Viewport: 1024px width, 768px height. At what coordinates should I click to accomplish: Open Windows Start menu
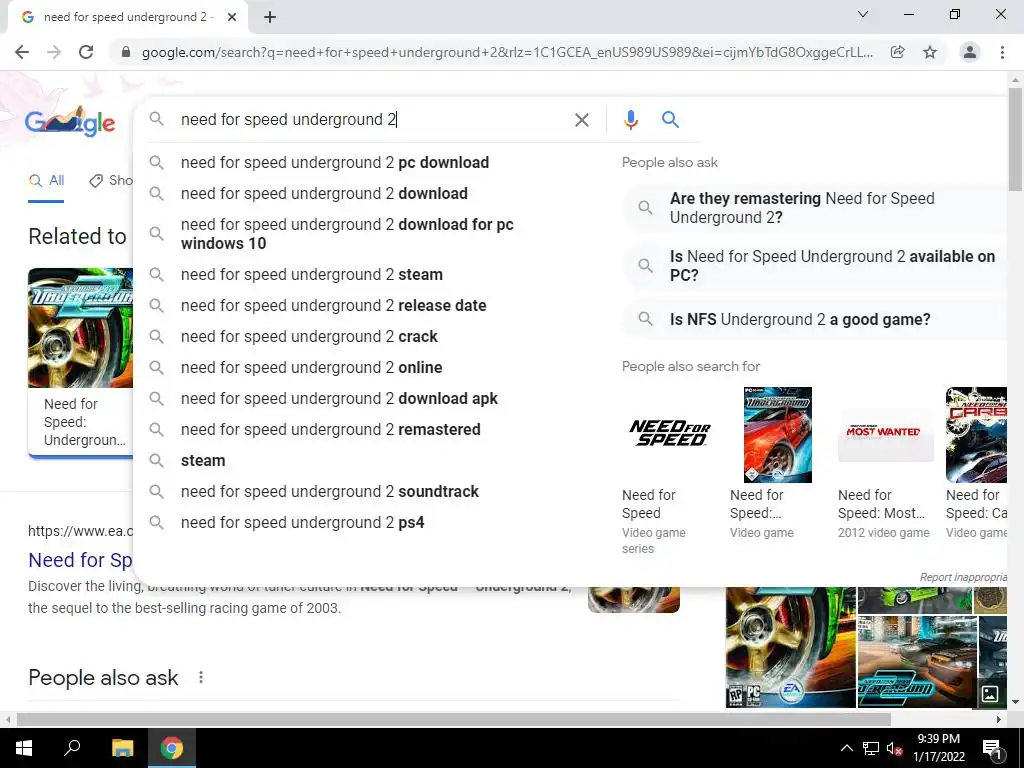pyautogui.click(x=24, y=748)
